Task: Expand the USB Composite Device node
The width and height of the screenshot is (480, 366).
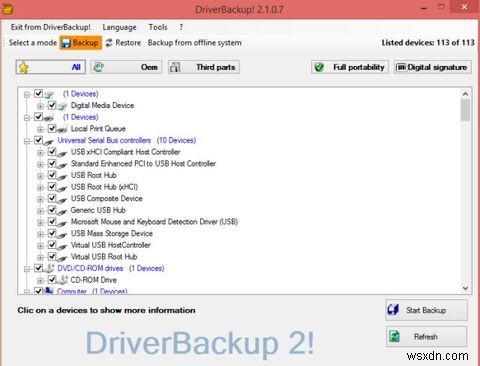Action: [x=40, y=199]
